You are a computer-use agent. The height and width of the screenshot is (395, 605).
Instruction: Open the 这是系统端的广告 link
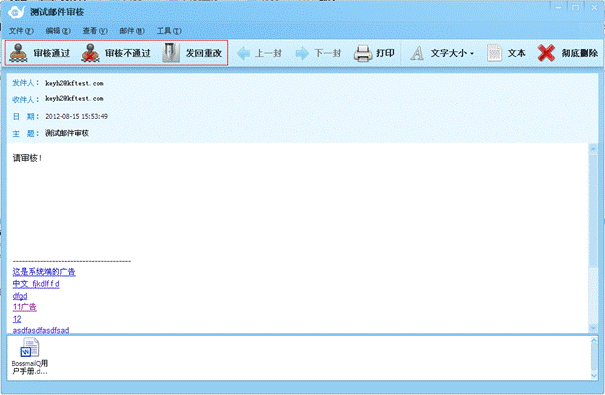[x=44, y=272]
